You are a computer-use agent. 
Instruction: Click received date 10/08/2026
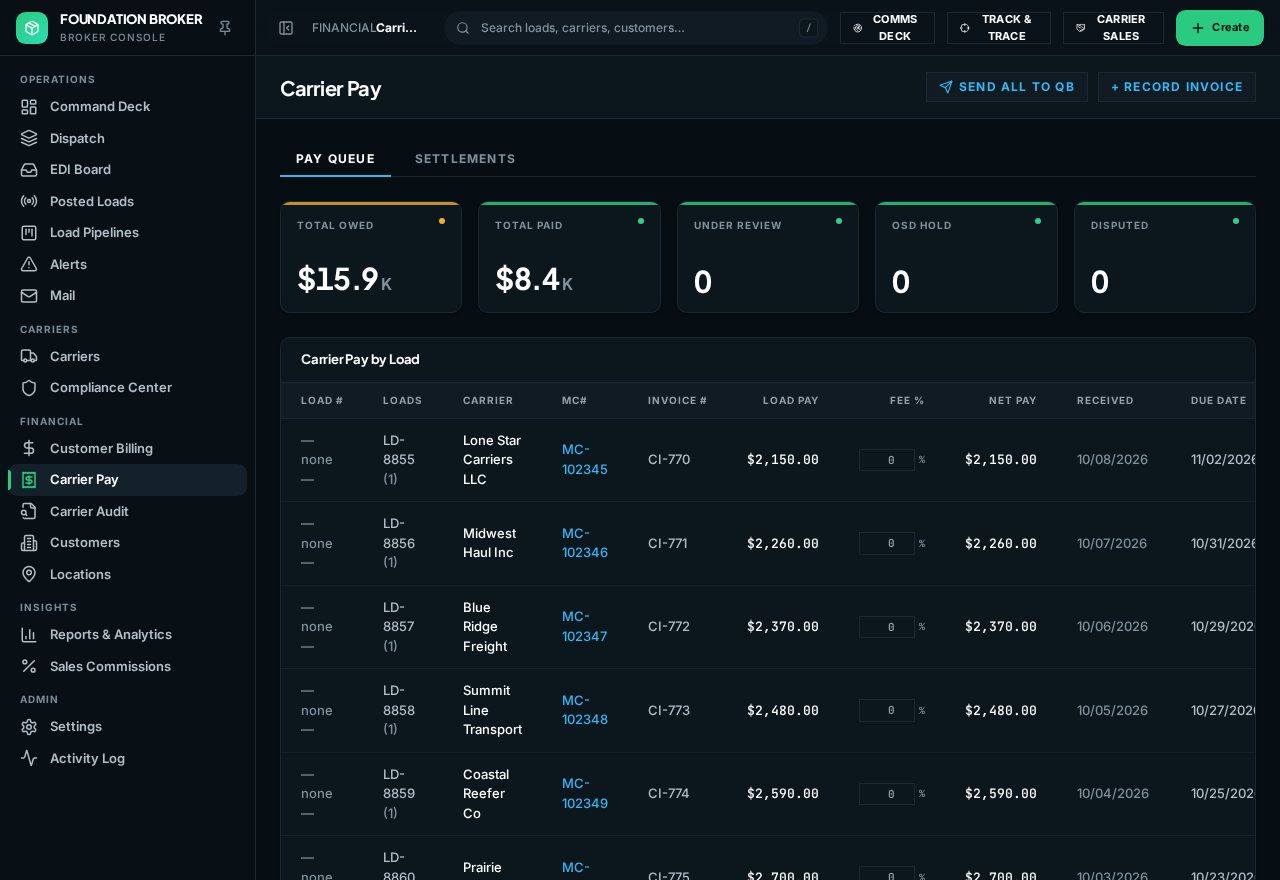click(x=1112, y=459)
